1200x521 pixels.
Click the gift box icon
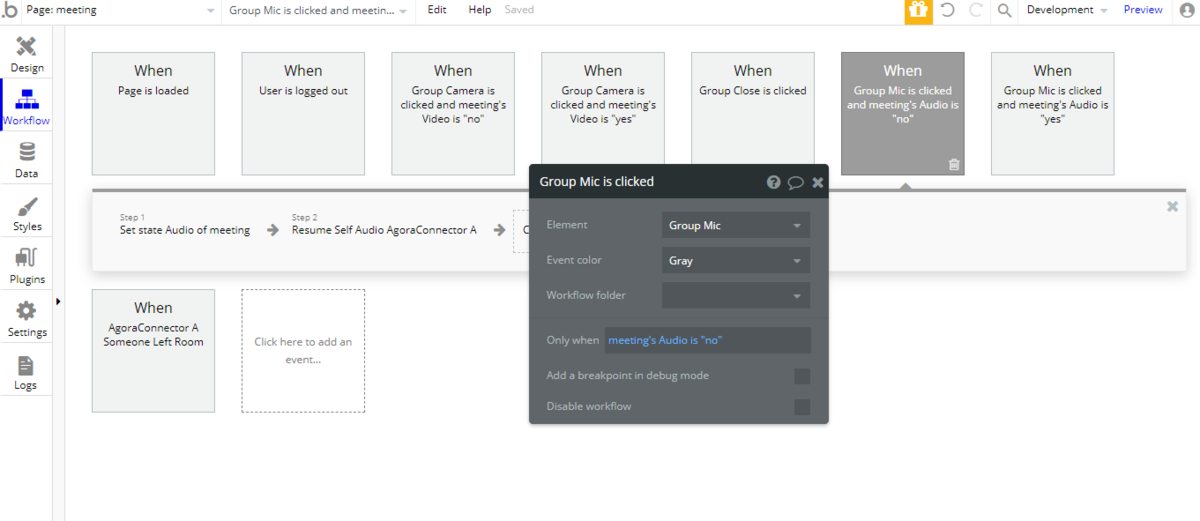pos(918,10)
